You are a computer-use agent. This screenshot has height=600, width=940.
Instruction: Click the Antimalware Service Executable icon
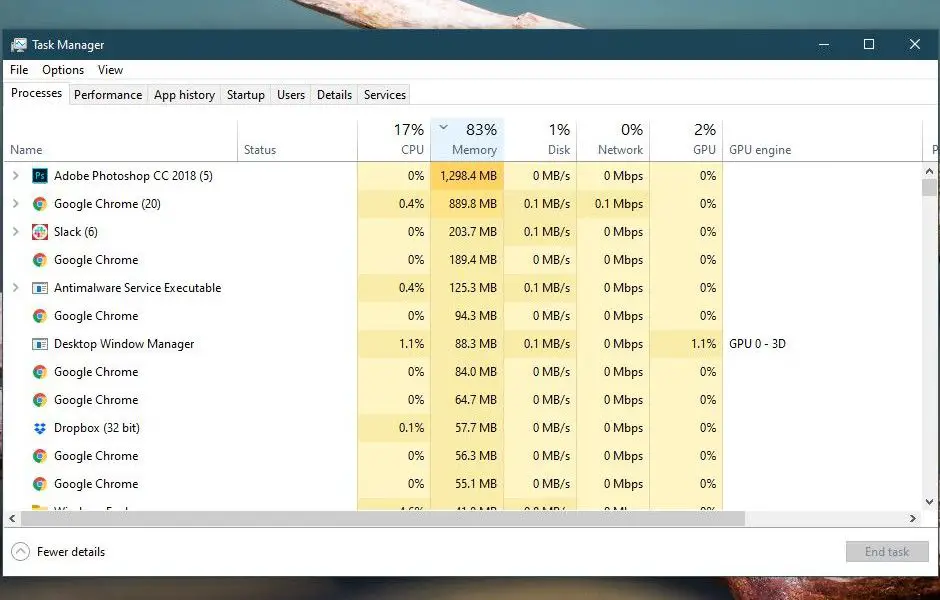[x=40, y=288]
